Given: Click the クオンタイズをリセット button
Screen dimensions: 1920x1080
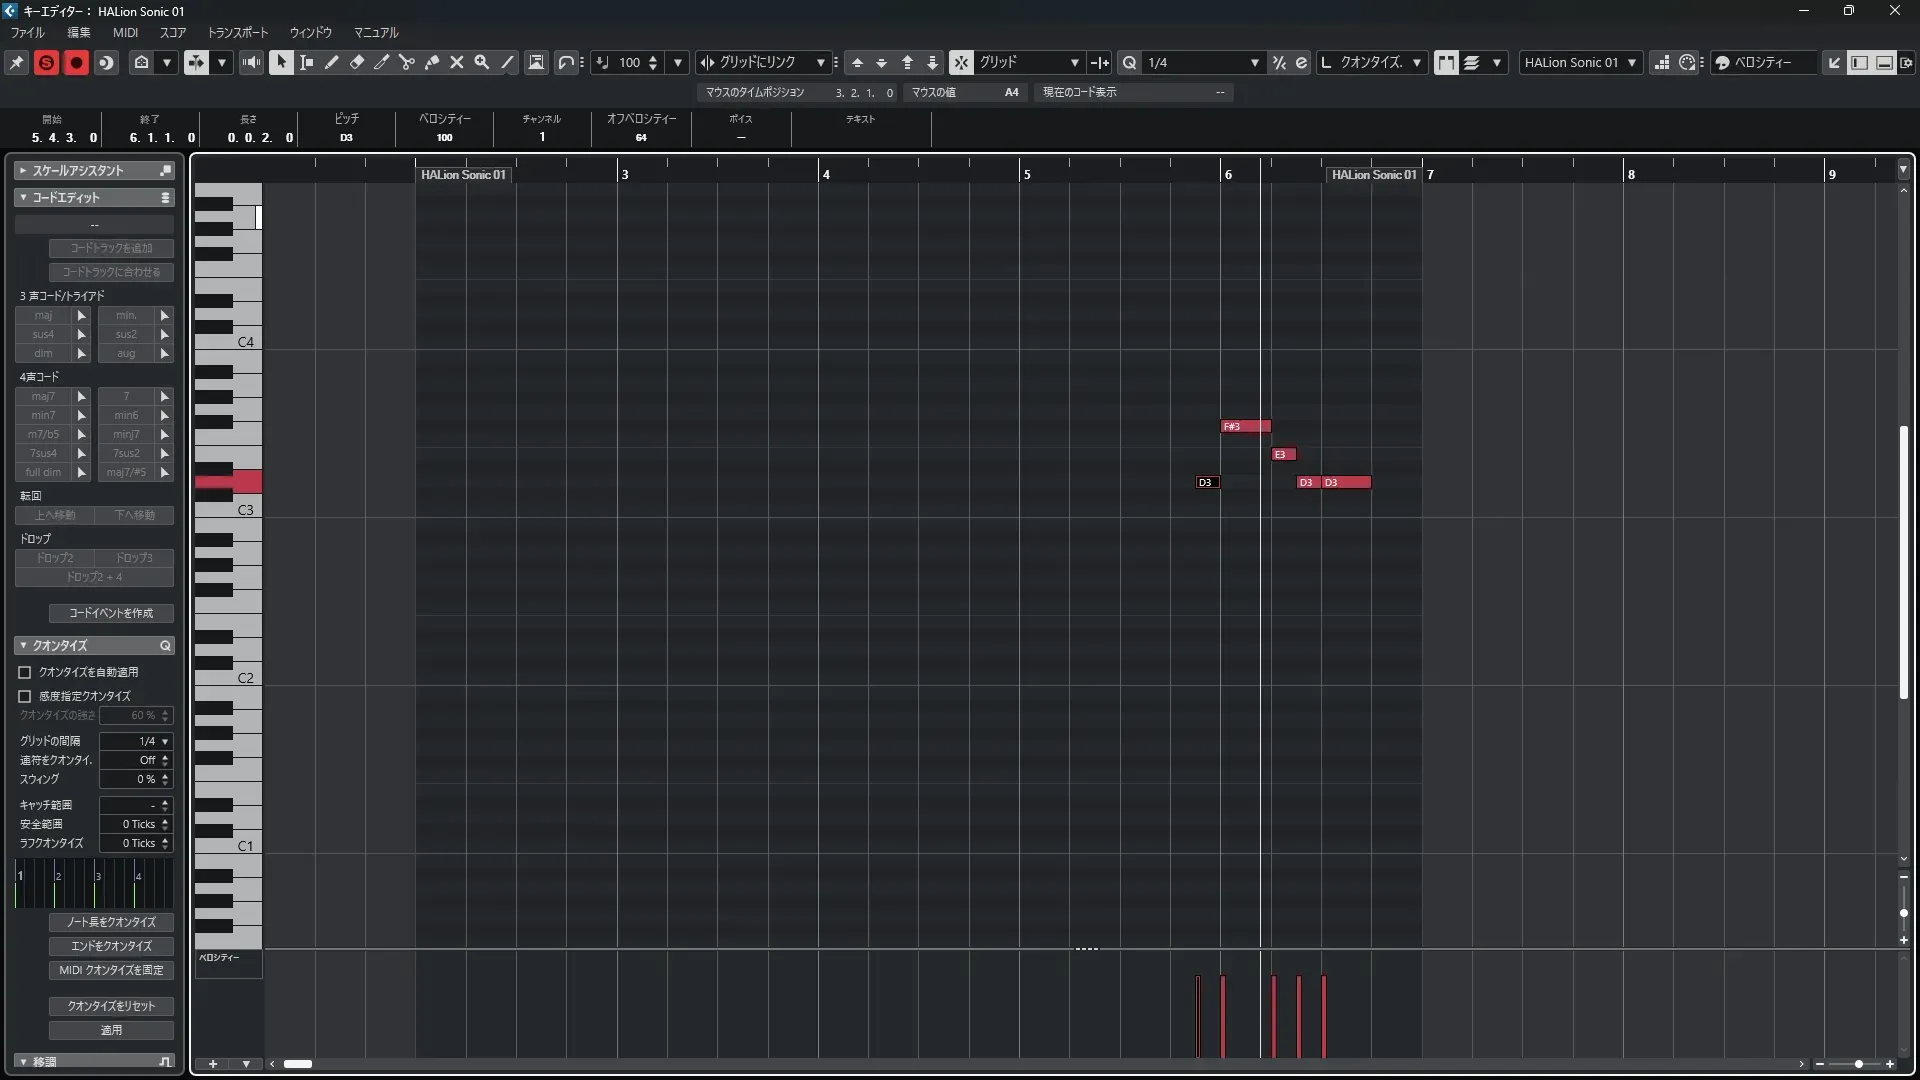Looking at the screenshot, I should tap(111, 1006).
